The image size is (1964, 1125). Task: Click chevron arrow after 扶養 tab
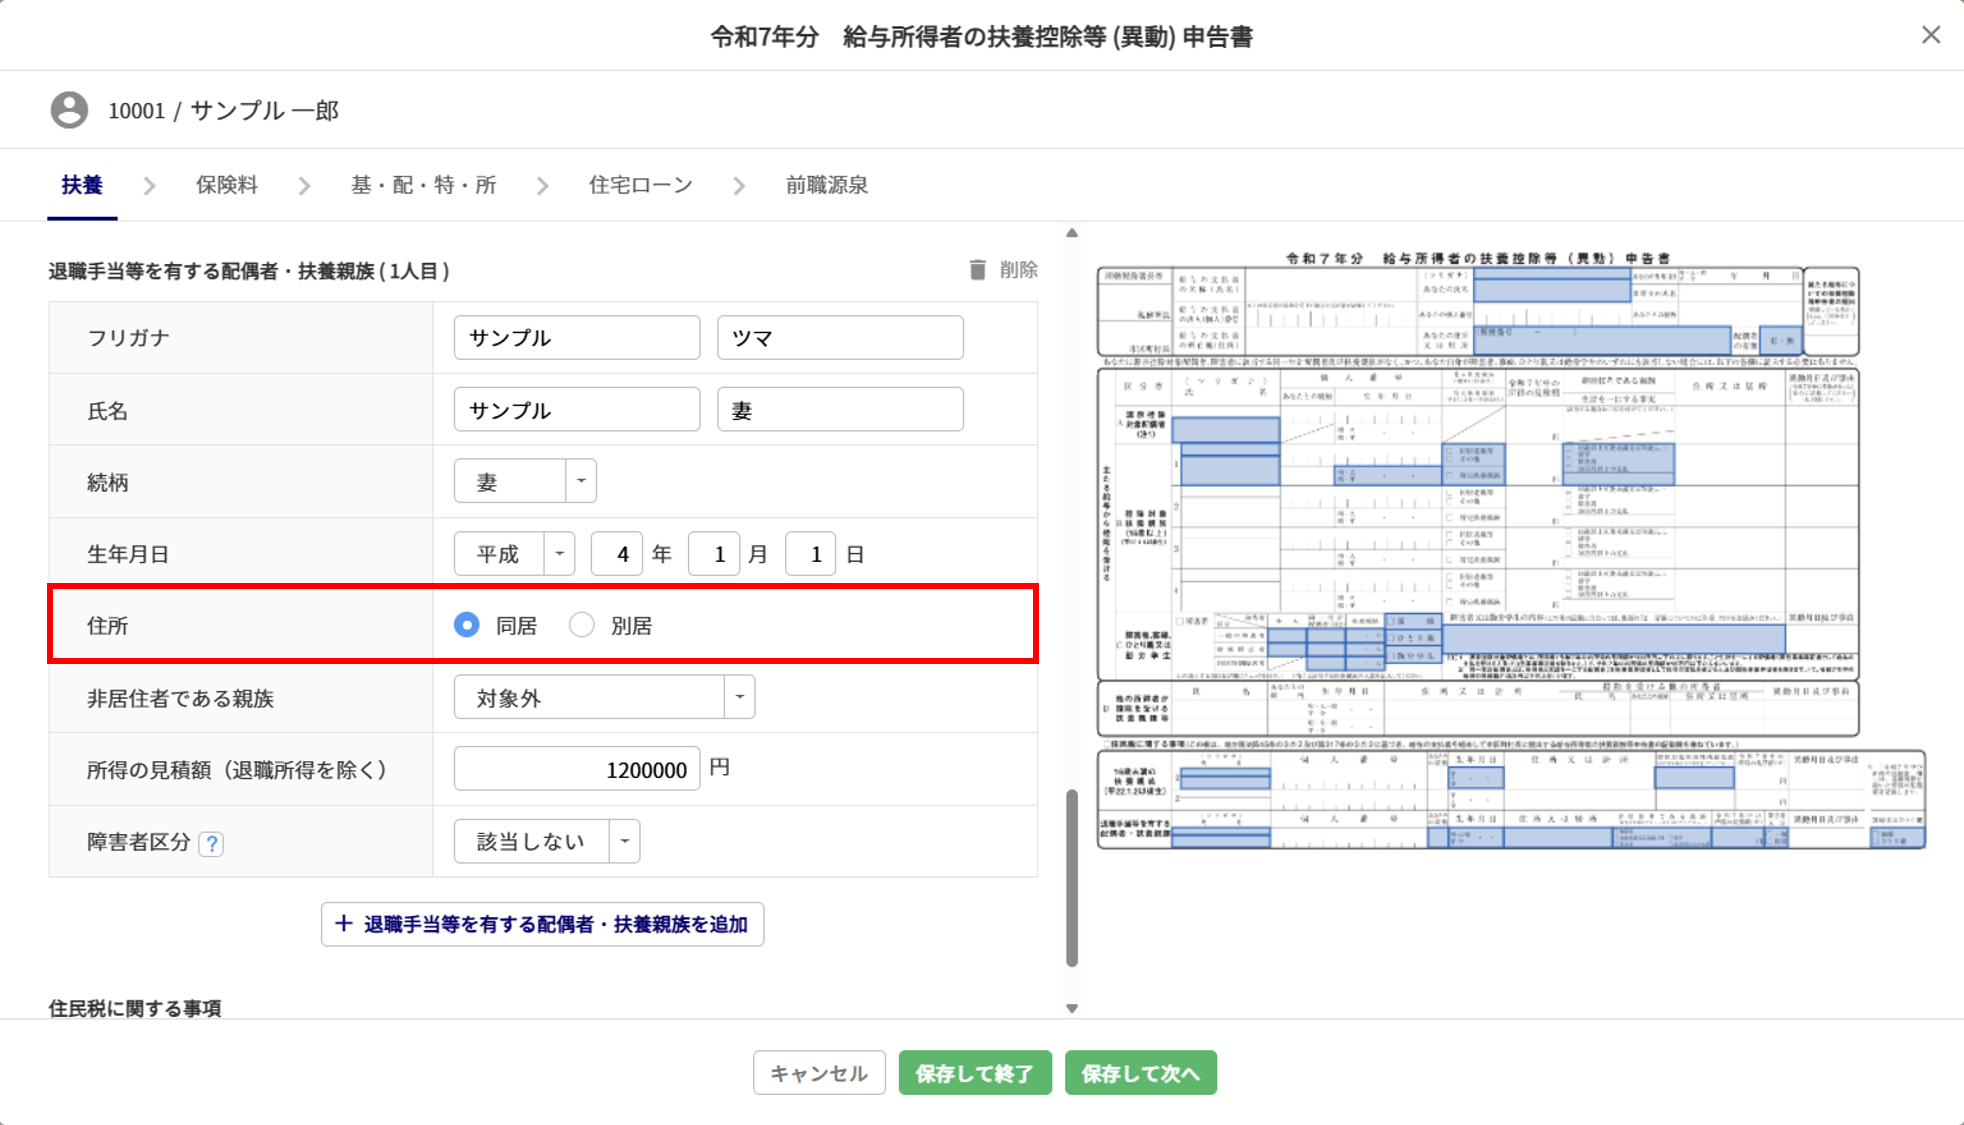150,186
